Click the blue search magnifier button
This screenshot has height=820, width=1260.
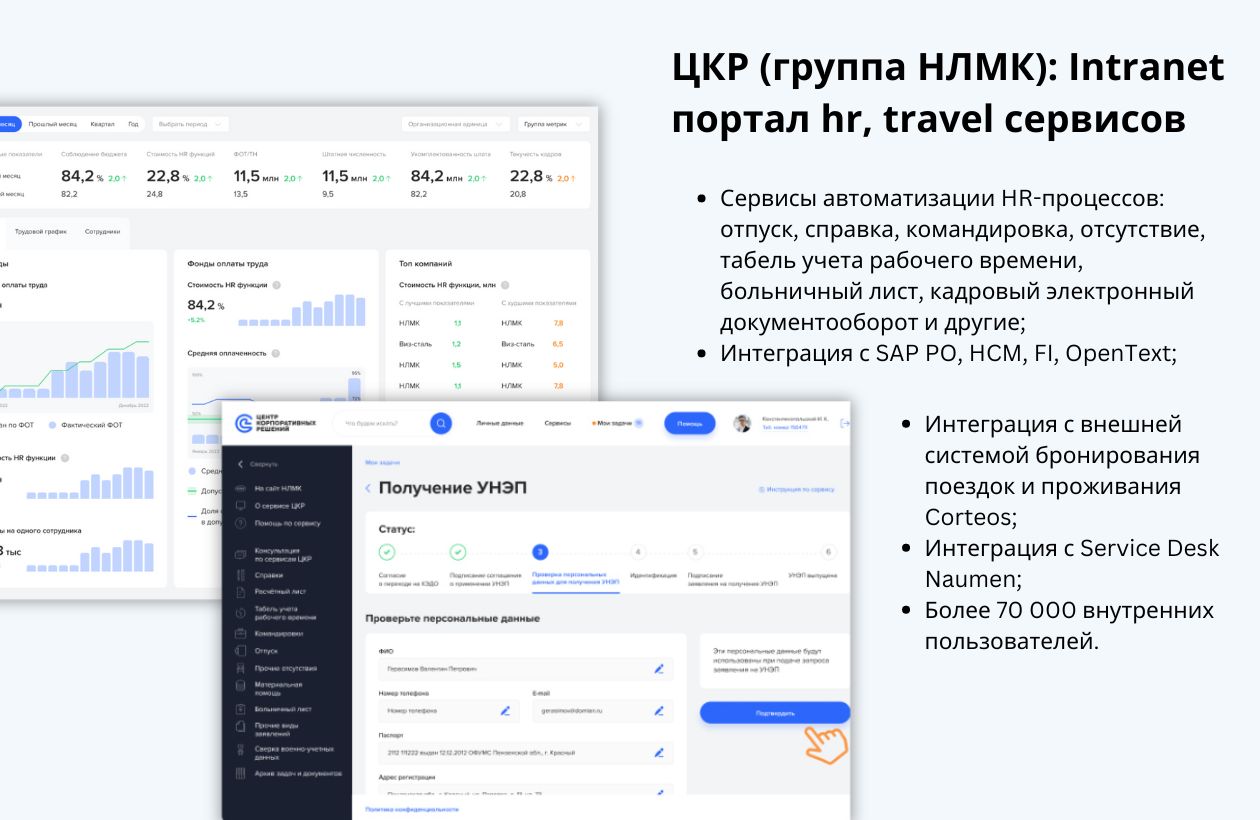pos(441,423)
